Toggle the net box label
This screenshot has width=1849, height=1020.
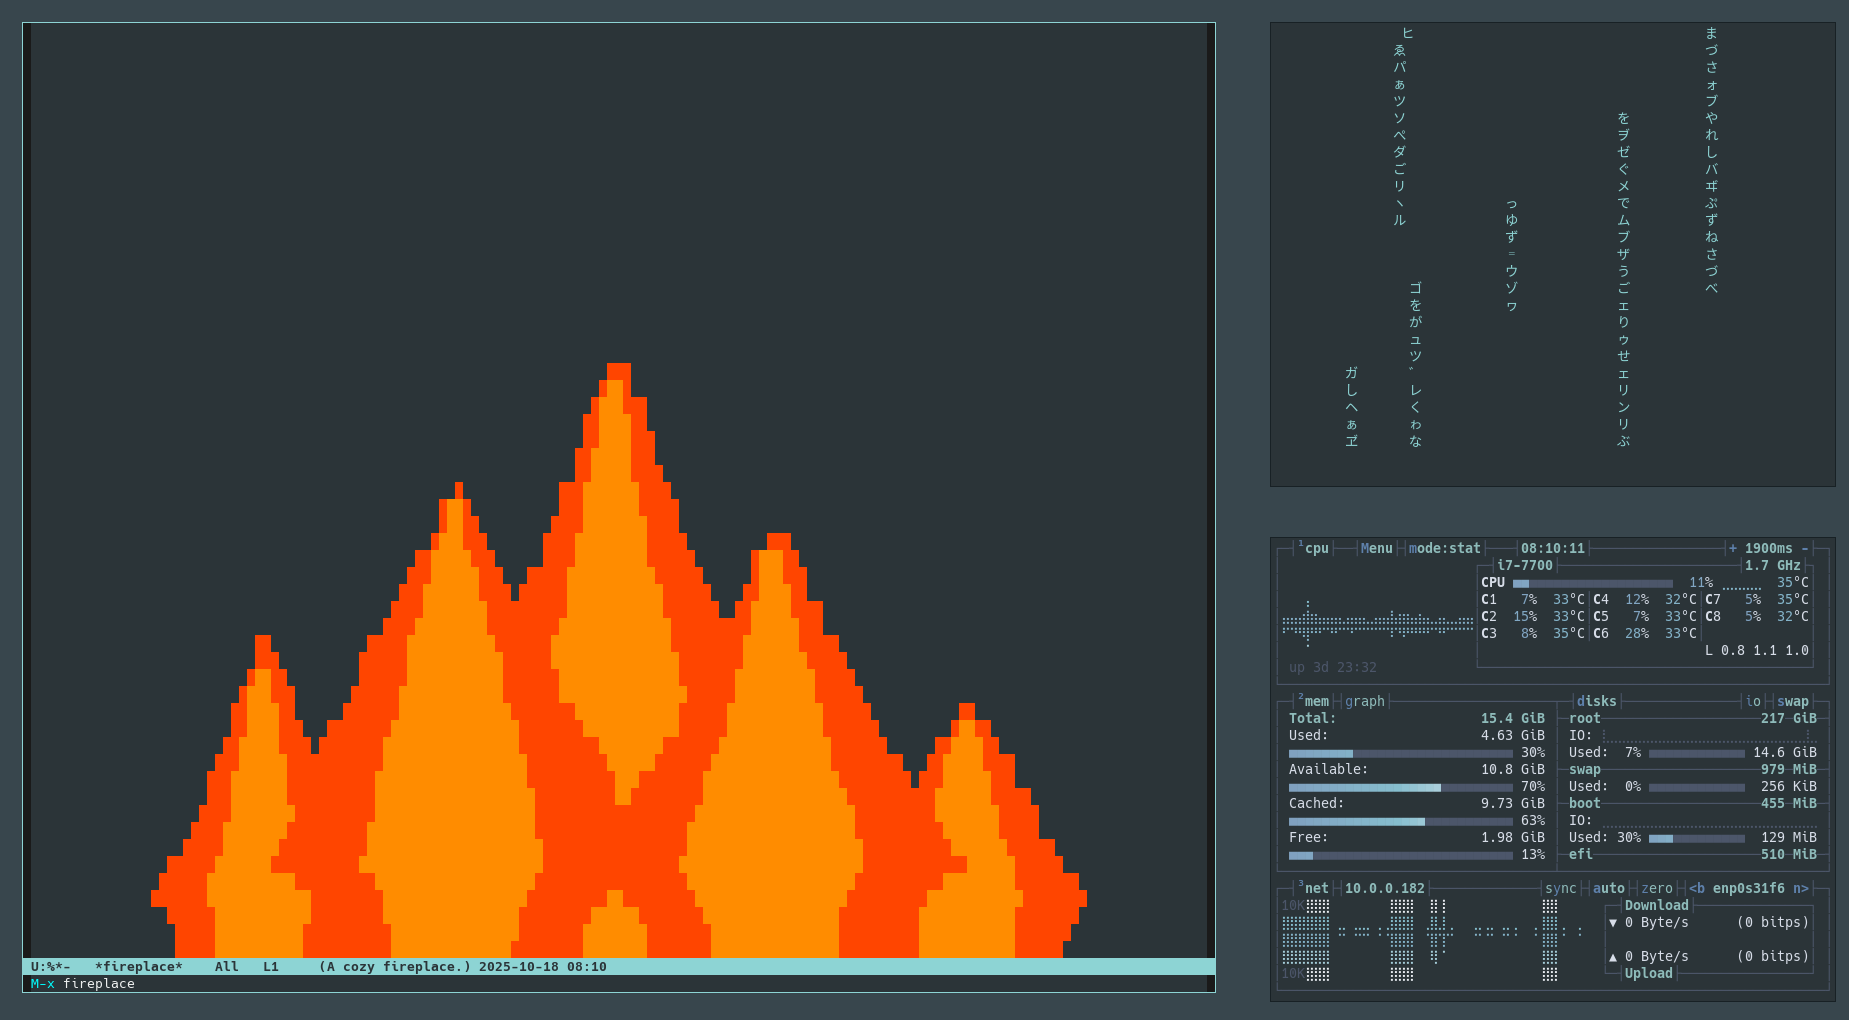tap(1316, 888)
